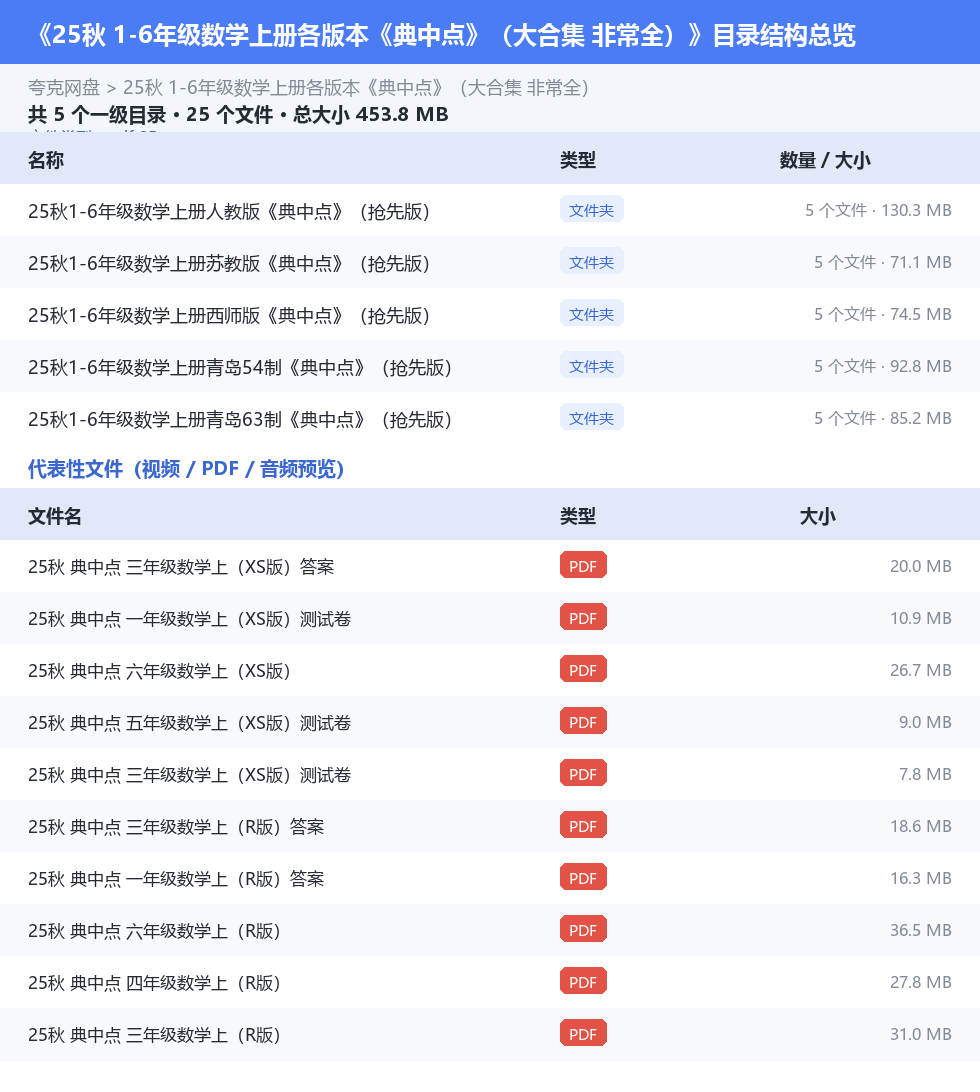Select file 25秋 典中点 六年级数学上（R版）
This screenshot has width=980, height=1092.
tap(154, 931)
